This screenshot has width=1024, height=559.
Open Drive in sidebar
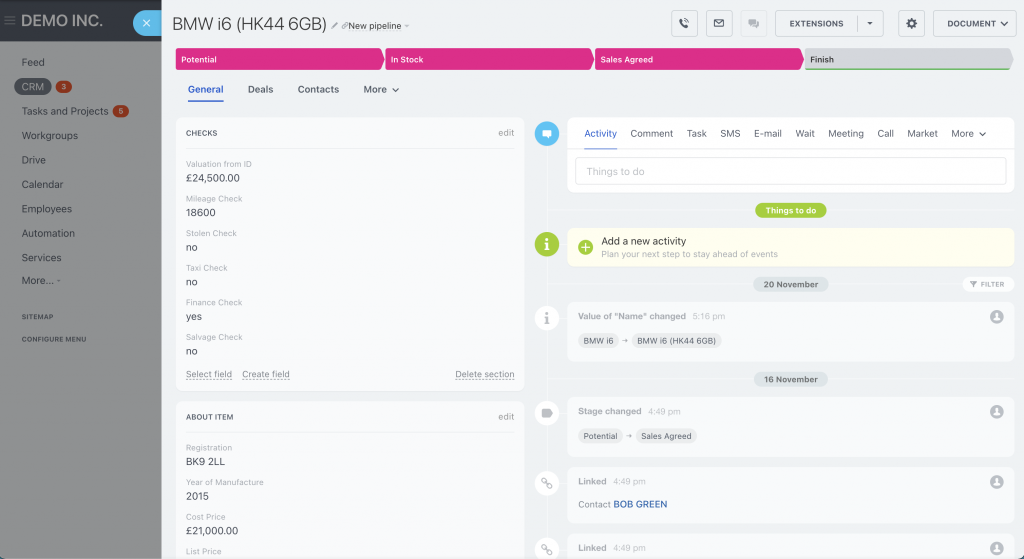tap(33, 160)
